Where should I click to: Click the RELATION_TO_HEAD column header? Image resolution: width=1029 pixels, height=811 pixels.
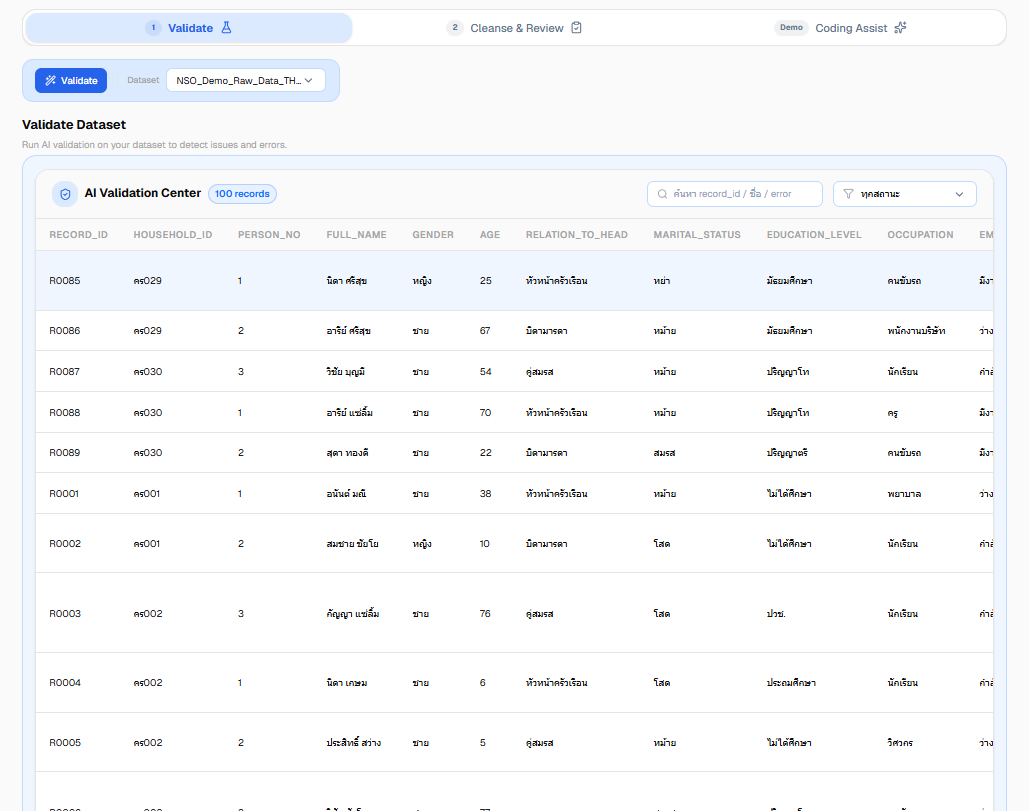tap(576, 235)
